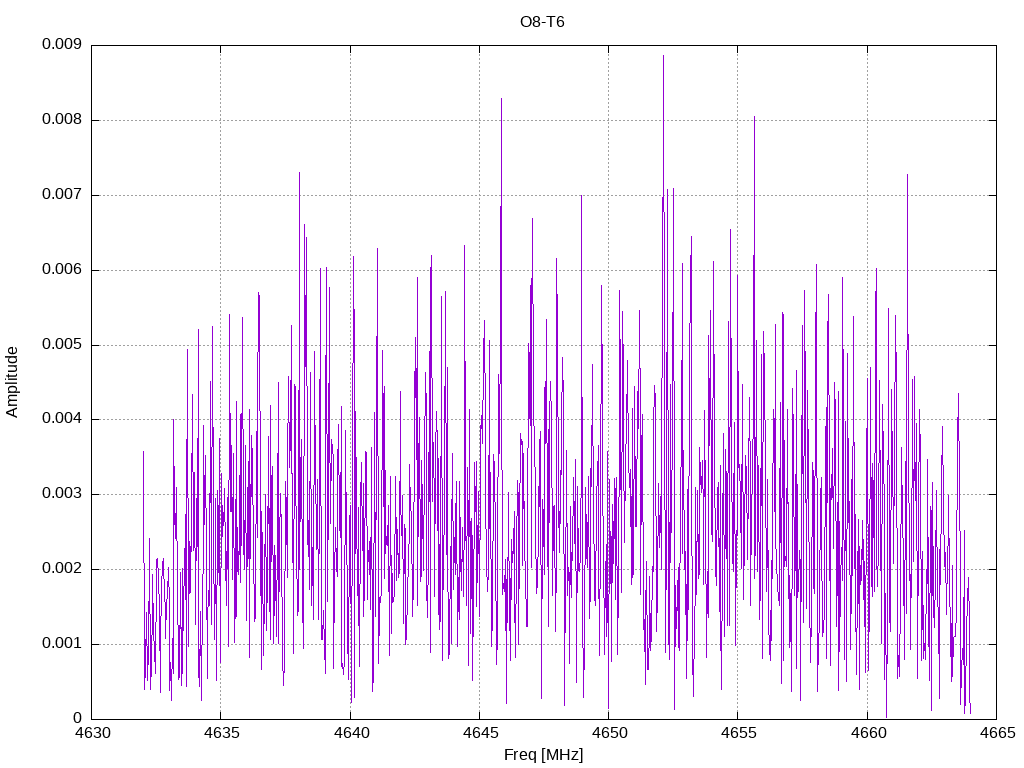Click the spectrum peak near 4646 MHz
1024x768 pixels.
[502, 99]
